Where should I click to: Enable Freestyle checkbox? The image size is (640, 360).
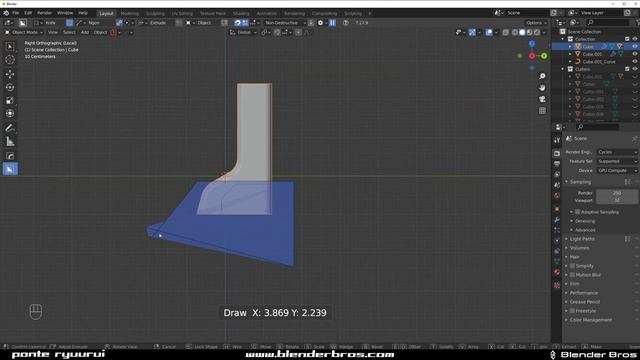[x=572, y=311]
